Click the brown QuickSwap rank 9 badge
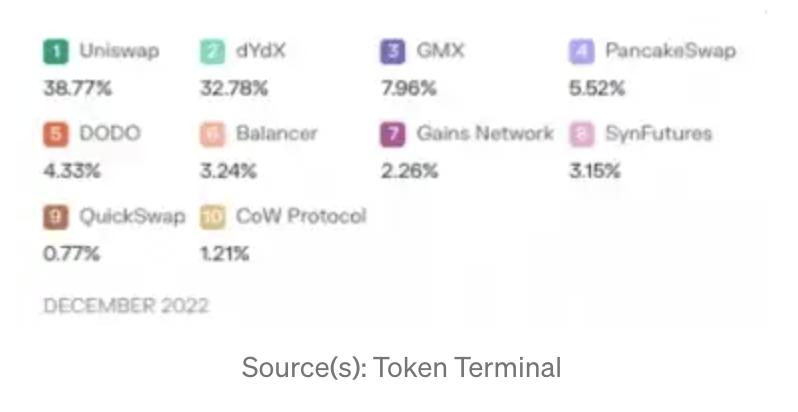 56,217
